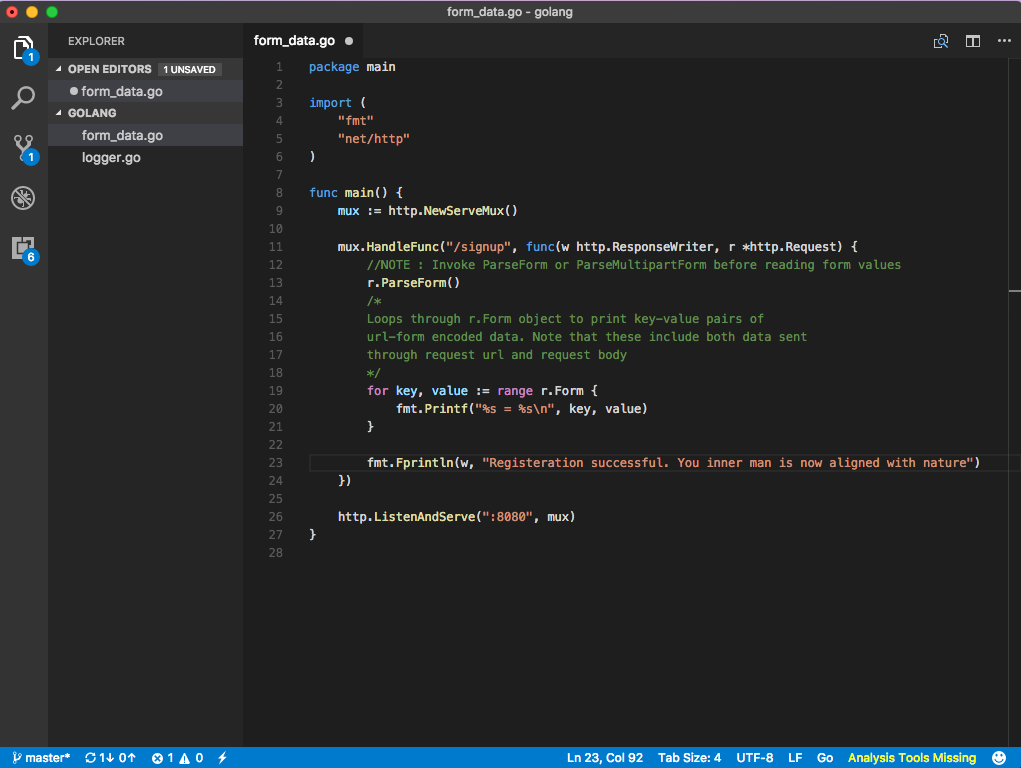The height and width of the screenshot is (768, 1021).
Task: Click the split editor icon
Action: coord(972,41)
